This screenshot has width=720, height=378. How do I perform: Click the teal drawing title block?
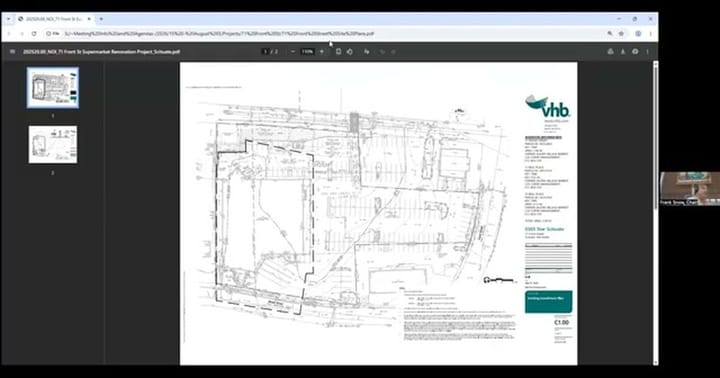pyautogui.click(x=548, y=302)
